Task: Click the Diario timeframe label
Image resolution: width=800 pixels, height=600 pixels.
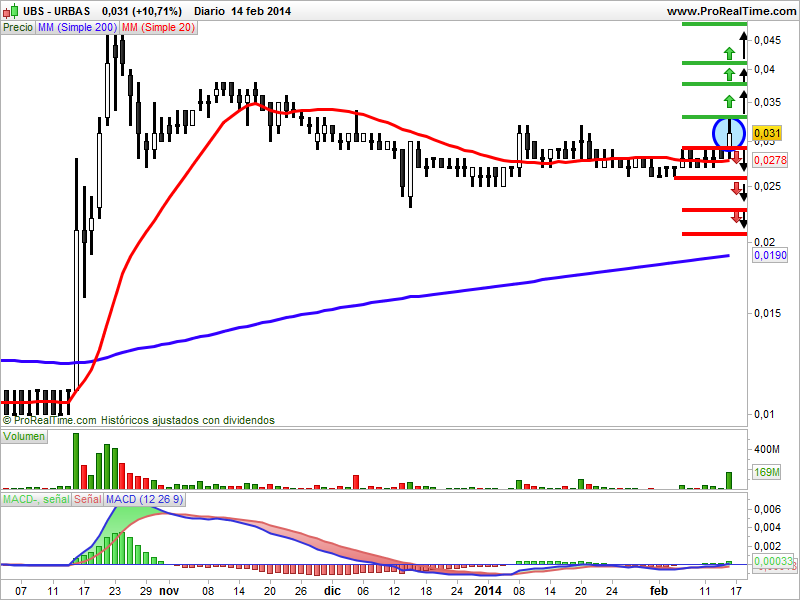Action: [x=209, y=11]
